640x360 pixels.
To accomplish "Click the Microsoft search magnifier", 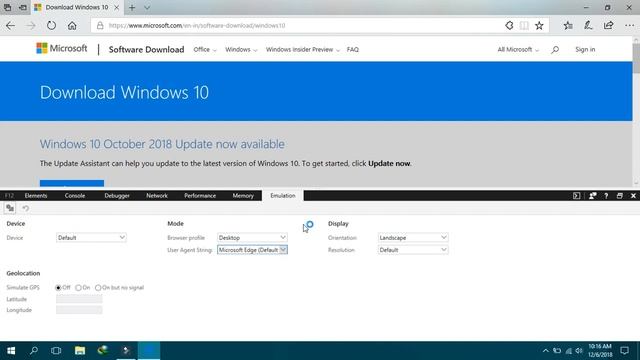I will (555, 50).
